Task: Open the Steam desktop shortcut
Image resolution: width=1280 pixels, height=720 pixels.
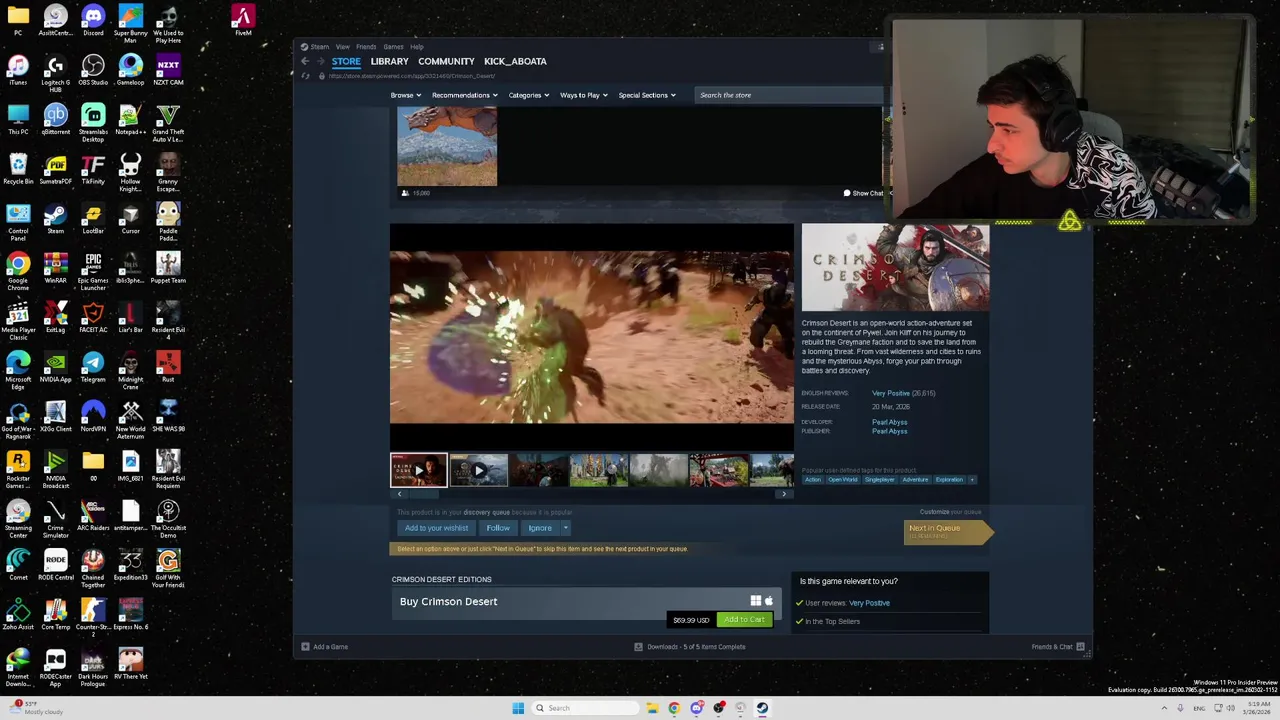Action: pos(55,219)
